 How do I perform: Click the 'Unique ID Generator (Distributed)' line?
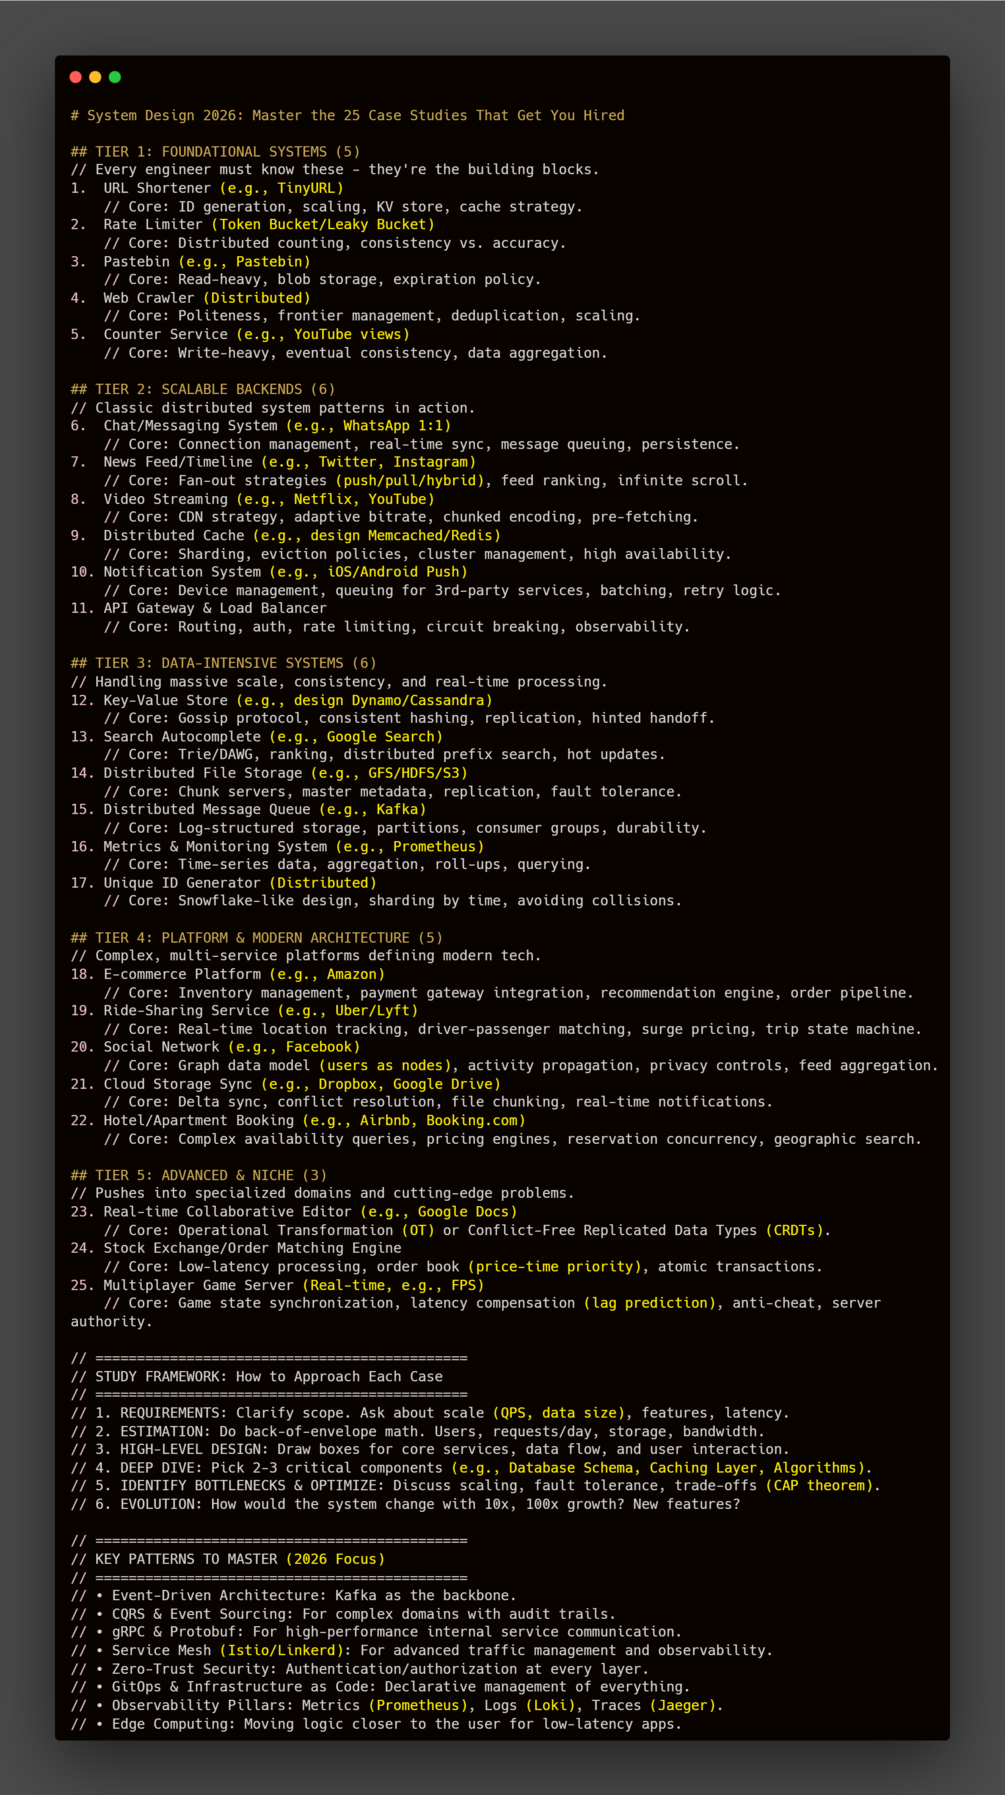(224, 884)
